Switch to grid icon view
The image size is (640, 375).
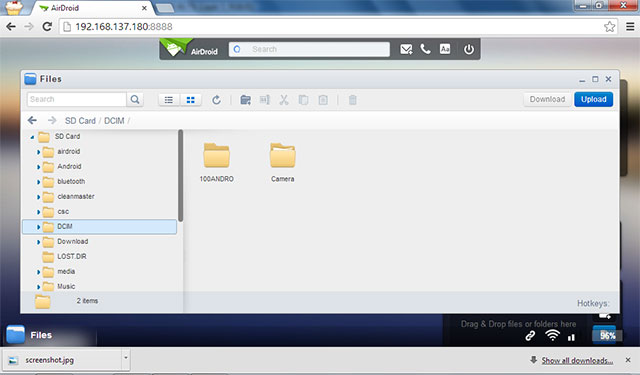click(x=190, y=100)
